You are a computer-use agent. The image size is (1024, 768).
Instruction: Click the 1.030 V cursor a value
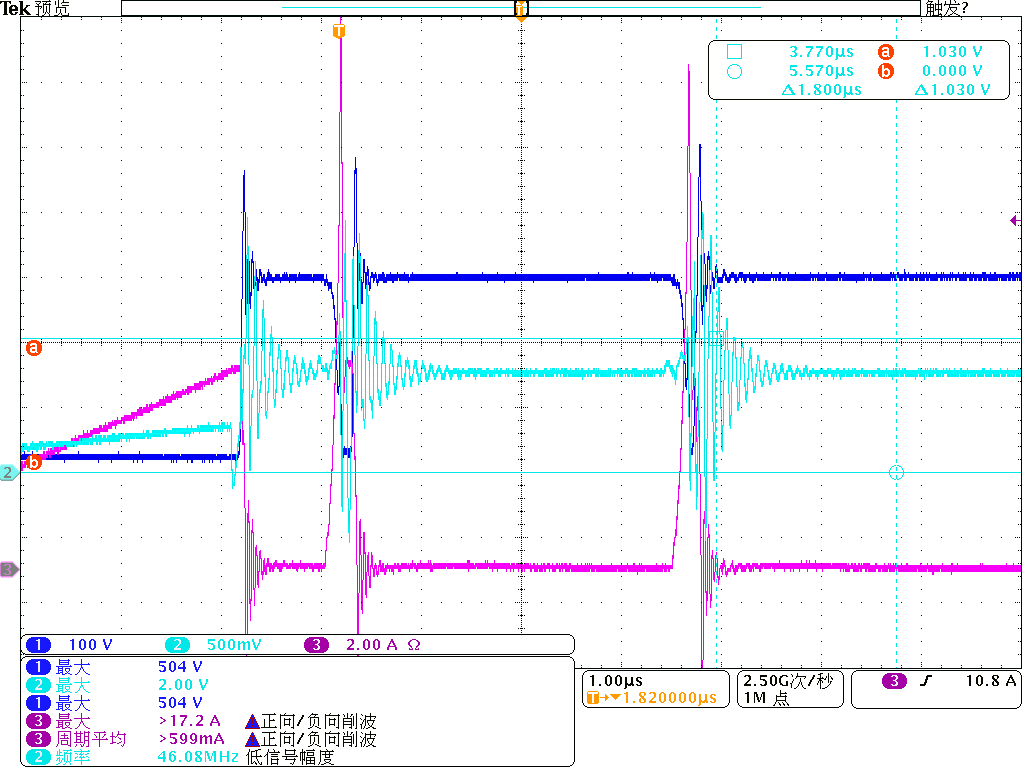952,52
